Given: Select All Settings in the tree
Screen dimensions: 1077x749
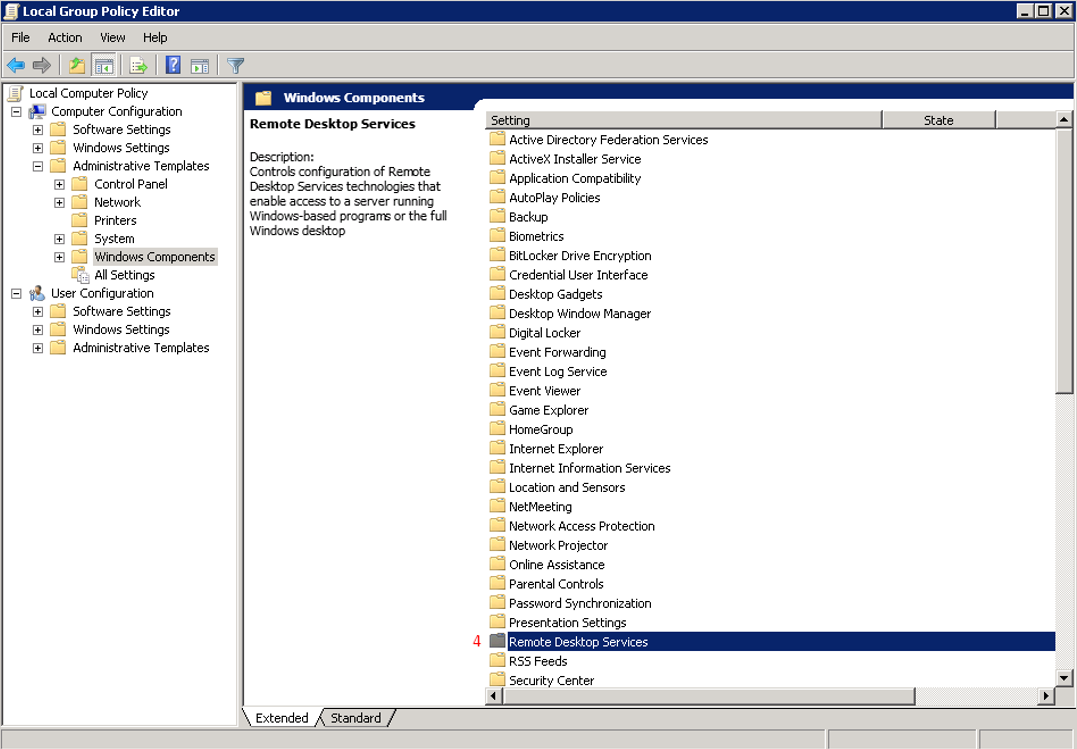Looking at the screenshot, I should (x=124, y=275).
